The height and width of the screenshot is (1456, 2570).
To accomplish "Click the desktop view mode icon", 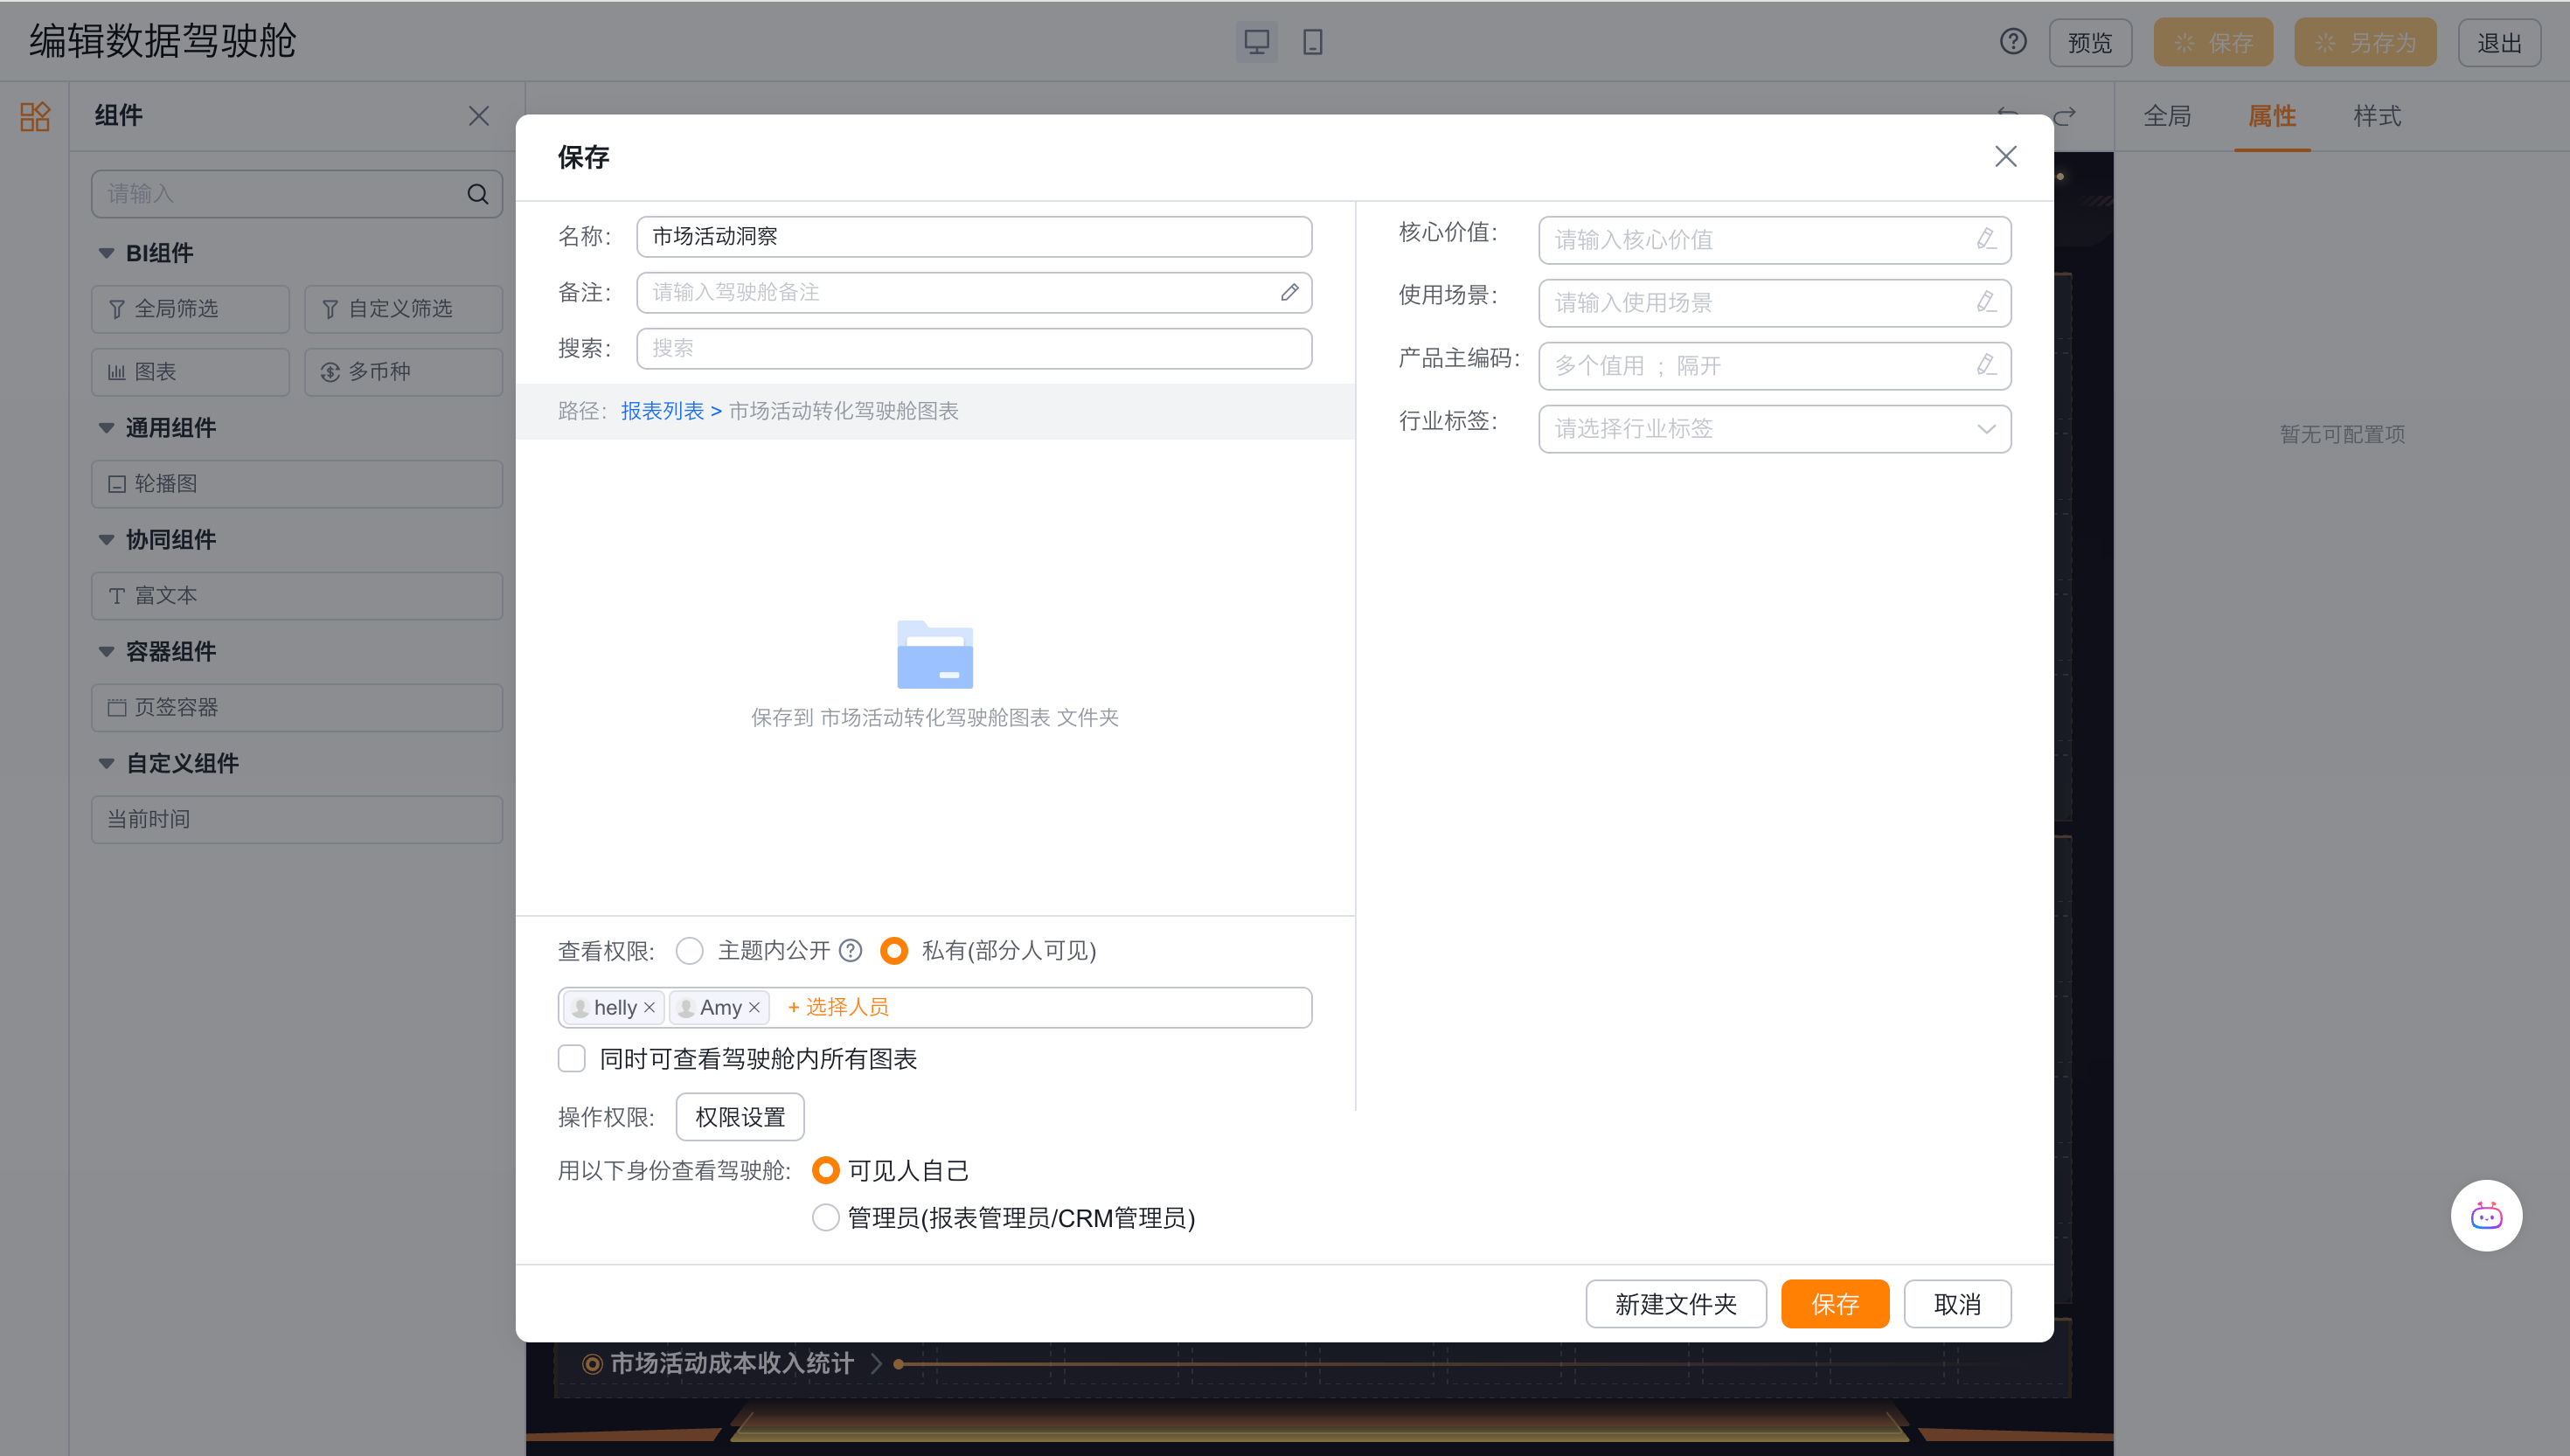I will pos(1256,42).
